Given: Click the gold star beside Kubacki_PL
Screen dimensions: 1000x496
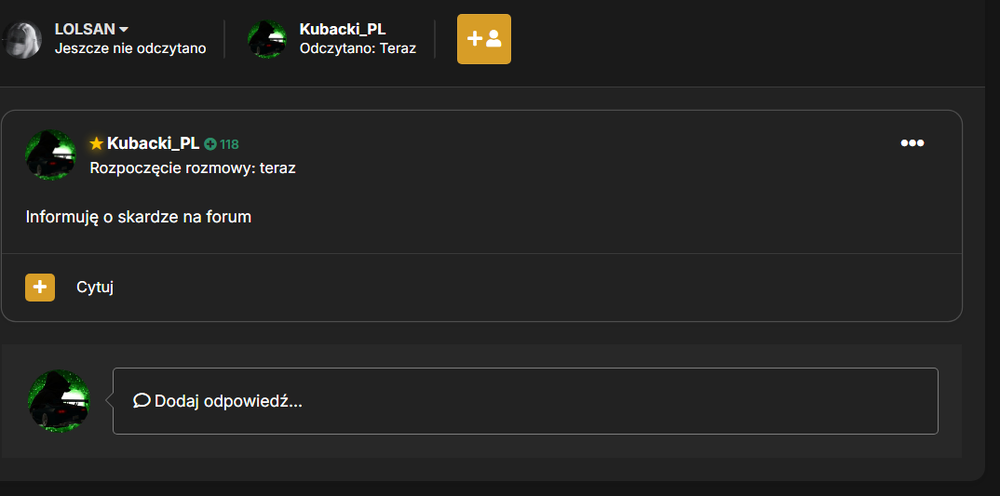Looking at the screenshot, I should (x=96, y=144).
